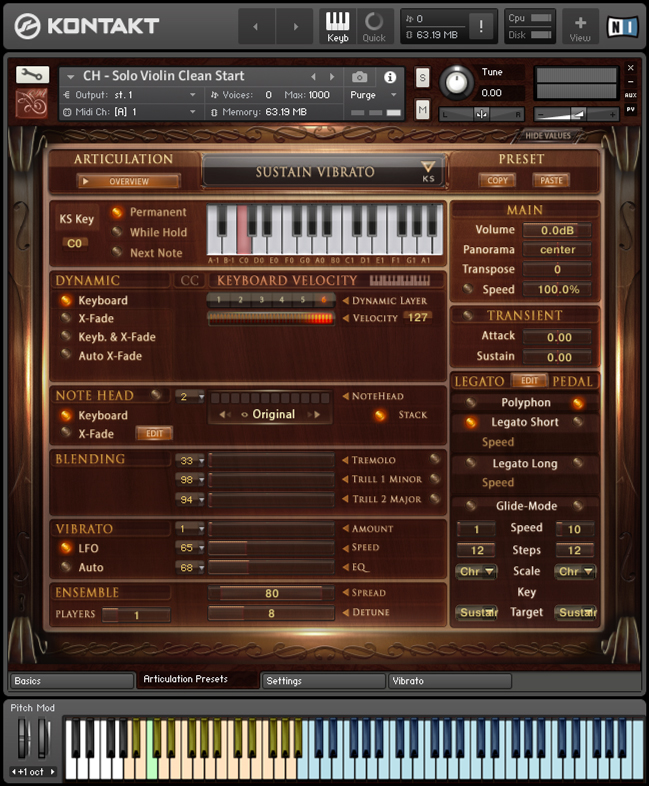Mute the instrument with M button
649x786 pixels.
pyautogui.click(x=422, y=109)
